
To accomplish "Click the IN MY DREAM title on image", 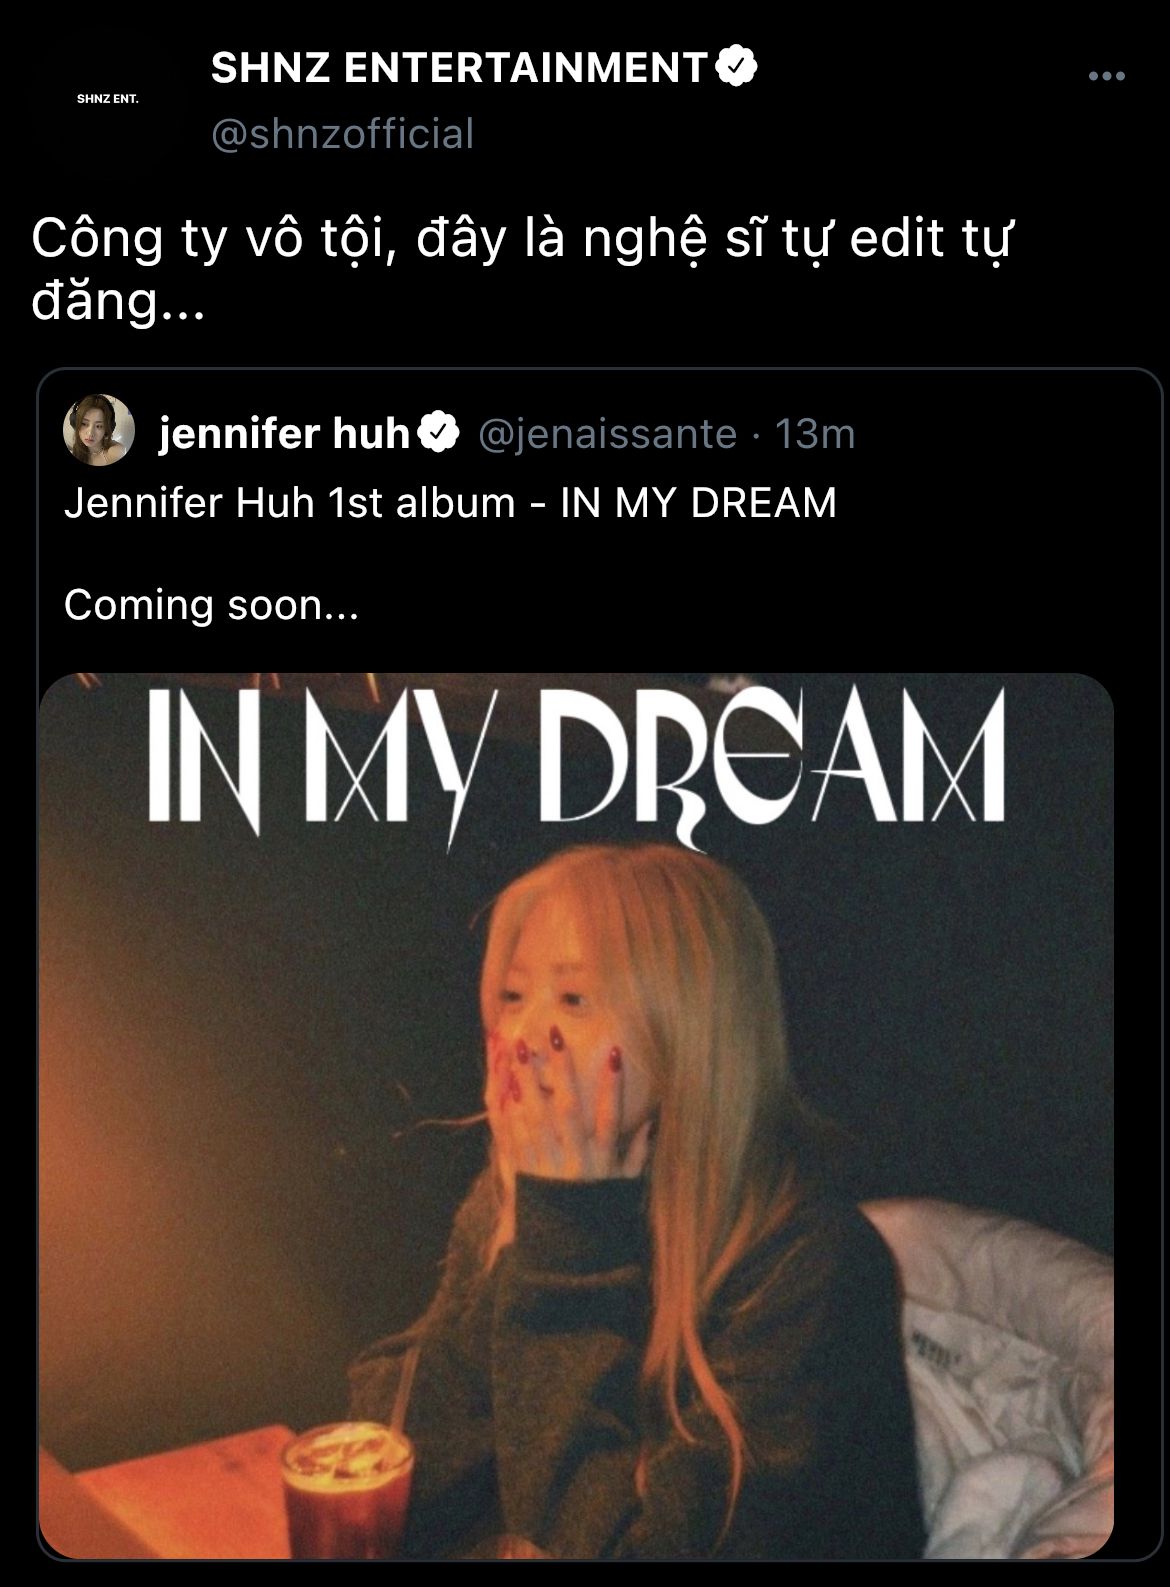I will tap(576, 758).
